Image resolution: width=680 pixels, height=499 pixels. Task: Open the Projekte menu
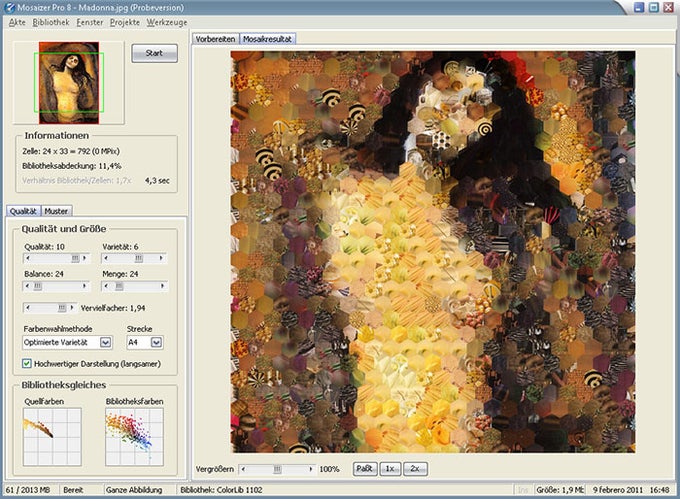click(x=125, y=22)
